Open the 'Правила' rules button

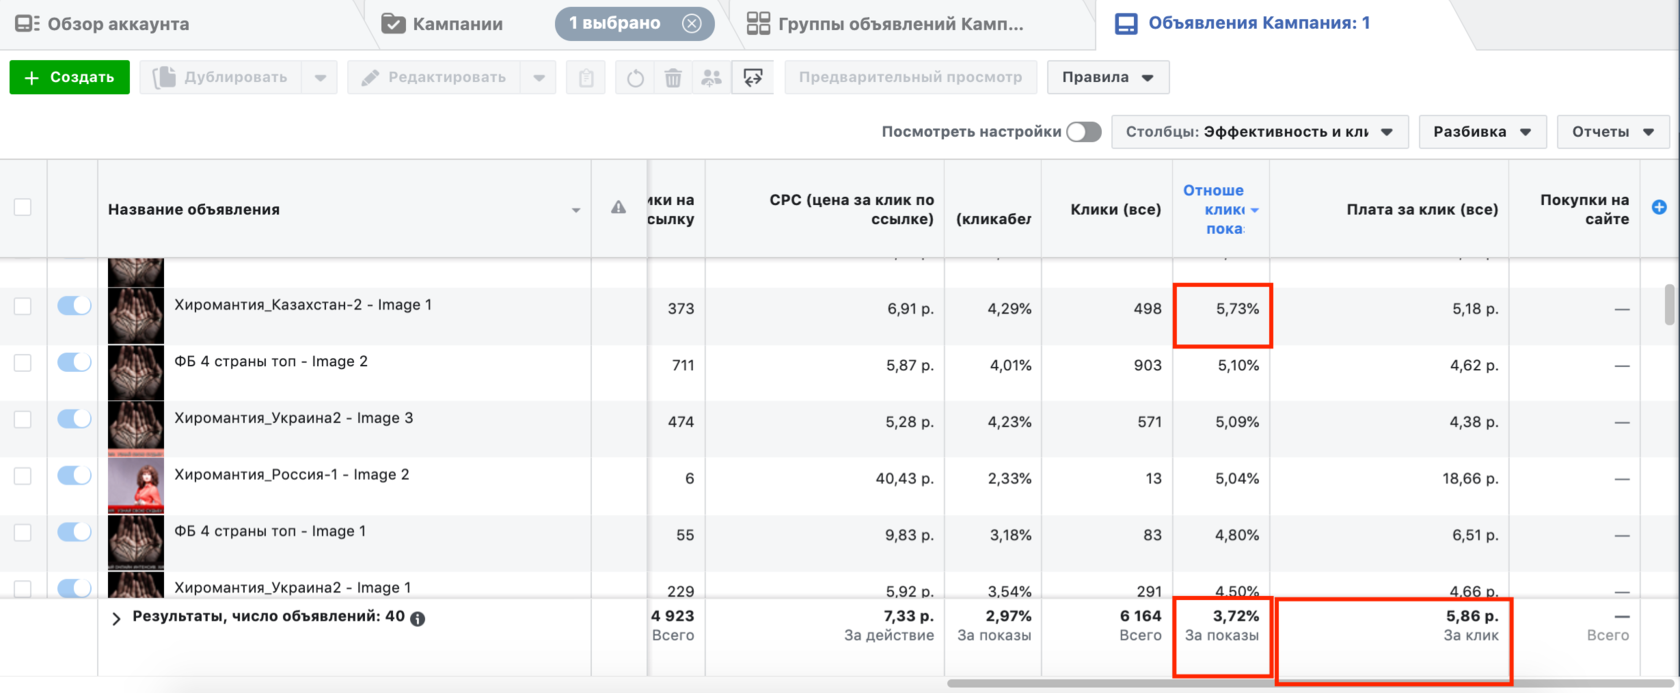pyautogui.click(x=1107, y=77)
